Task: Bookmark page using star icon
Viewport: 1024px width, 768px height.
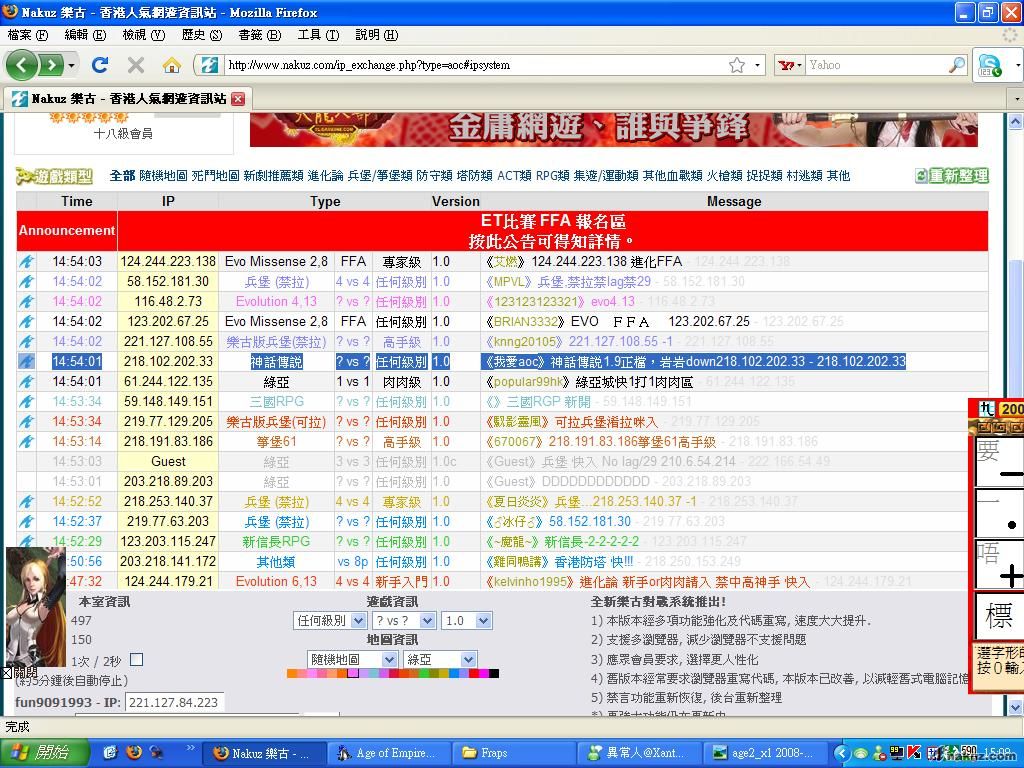Action: pyautogui.click(x=737, y=65)
